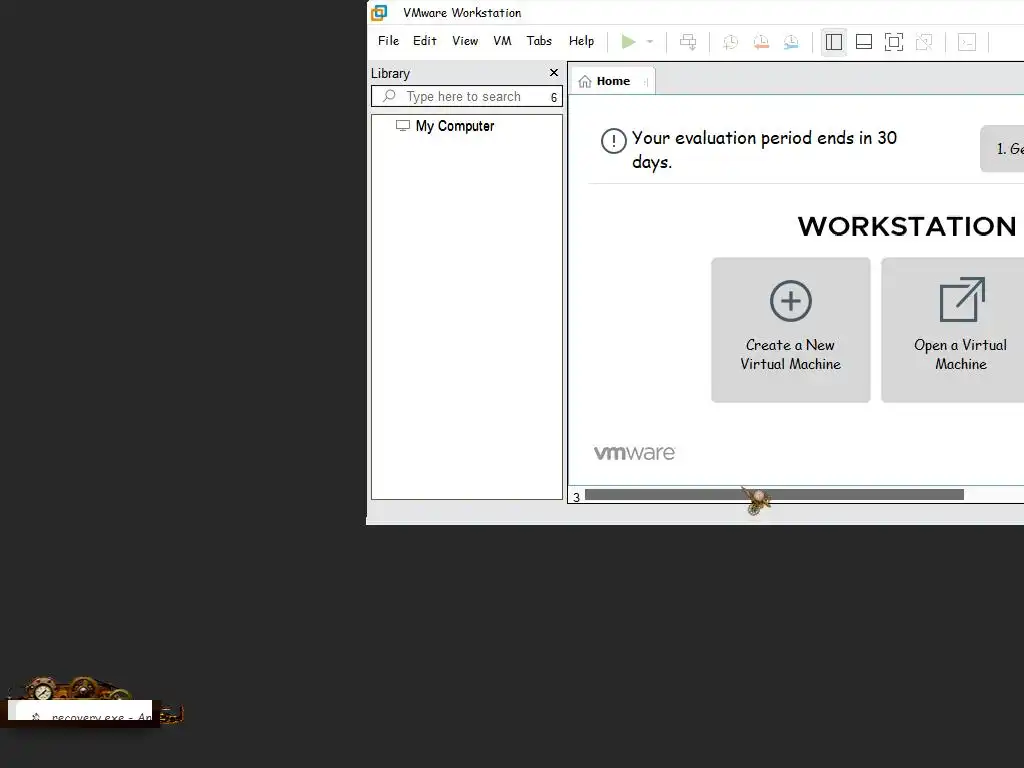Click the monitor icon beside My Computer

[x=403, y=125]
